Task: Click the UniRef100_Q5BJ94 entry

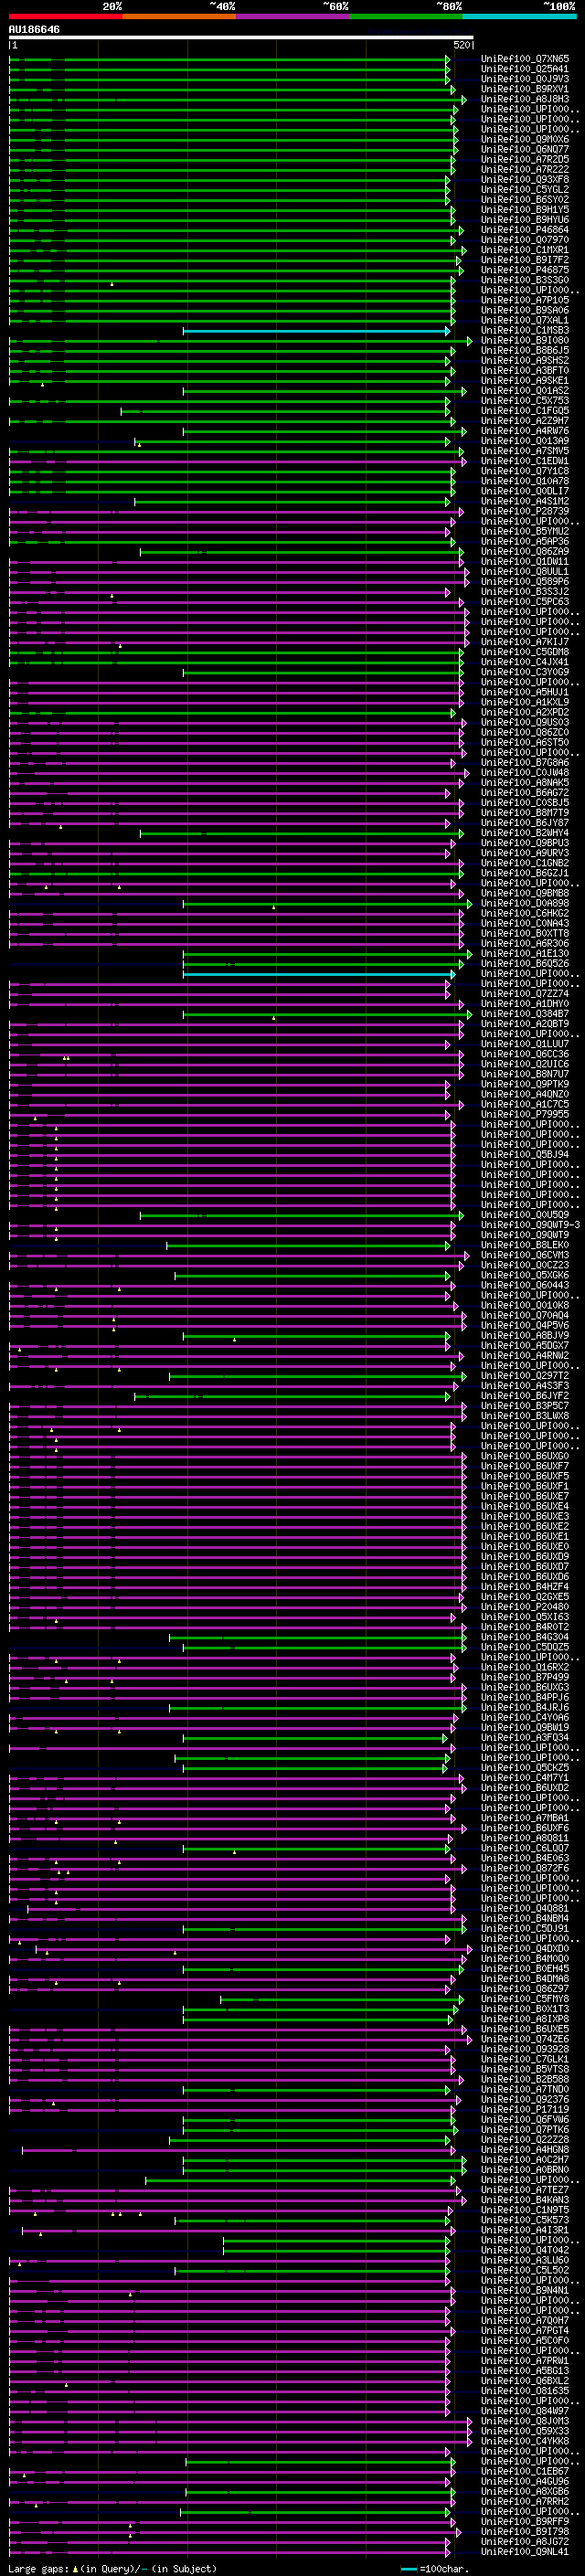Action: [x=525, y=1155]
